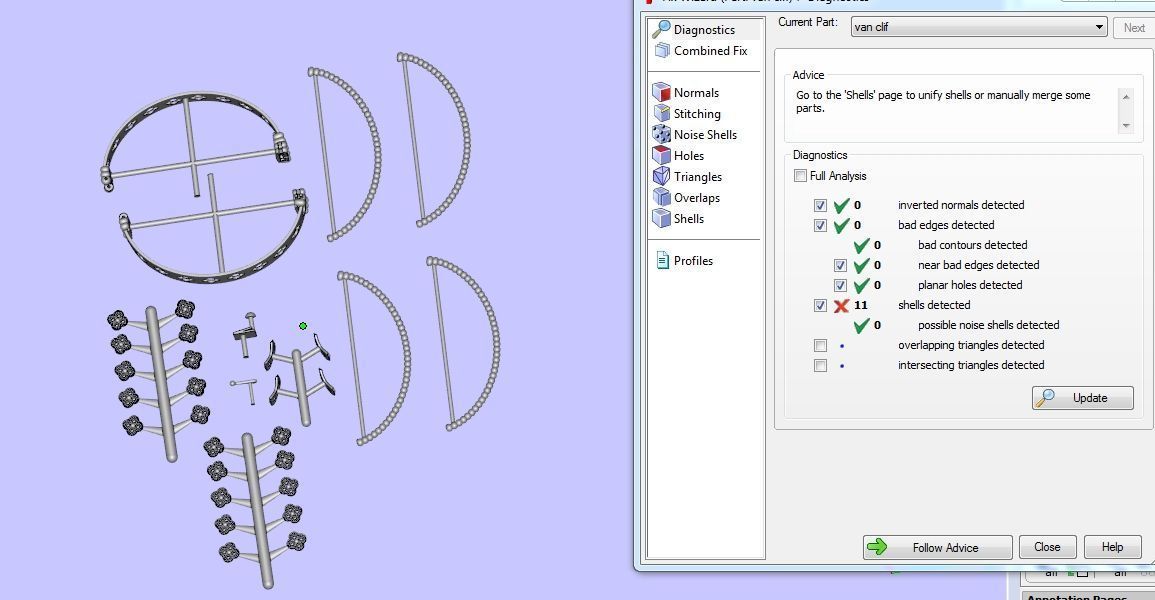This screenshot has width=1155, height=600.
Task: Open the Diagnostics page icon
Action: [x=661, y=29]
